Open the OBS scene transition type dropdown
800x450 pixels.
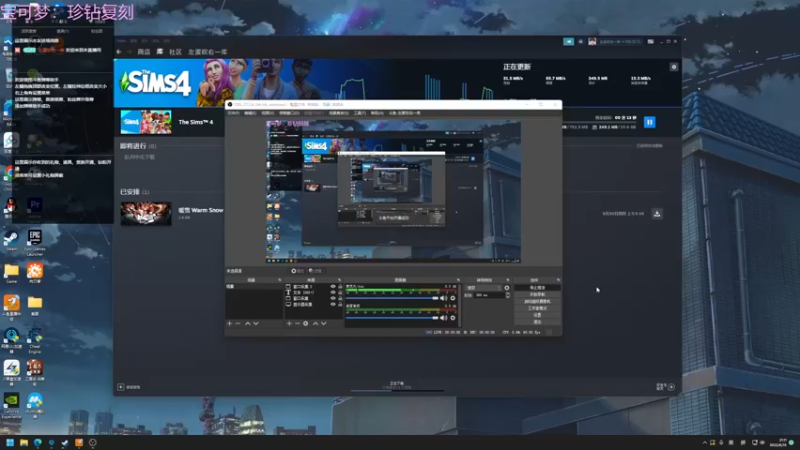(x=483, y=288)
